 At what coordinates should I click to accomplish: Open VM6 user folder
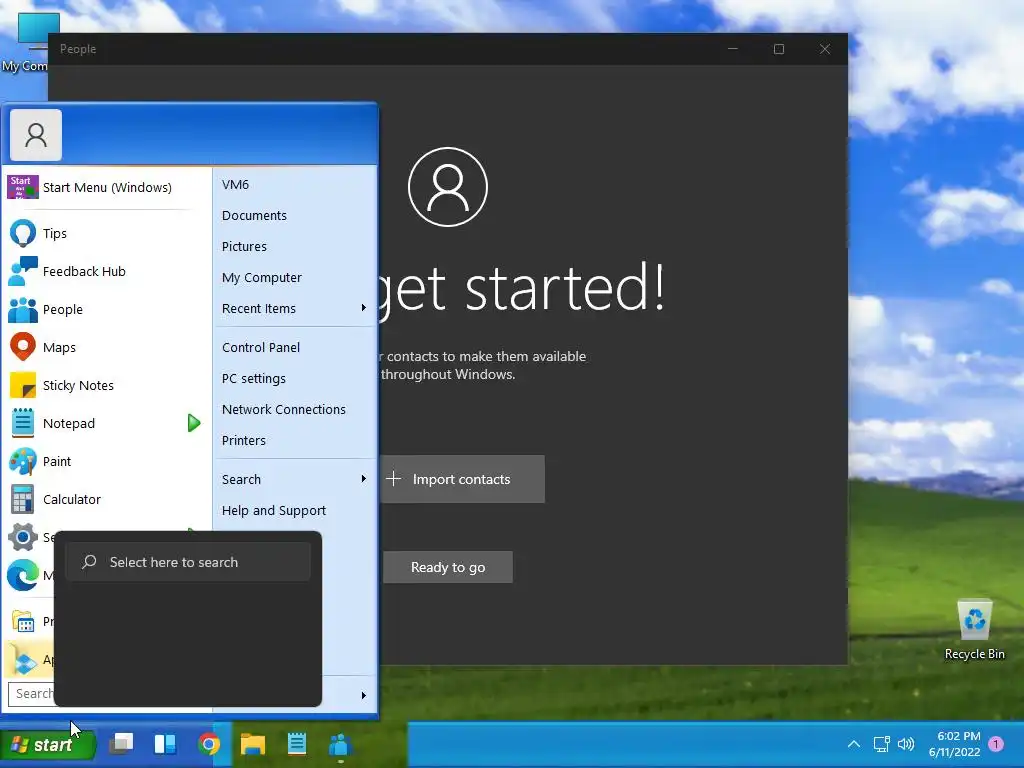[x=295, y=185]
